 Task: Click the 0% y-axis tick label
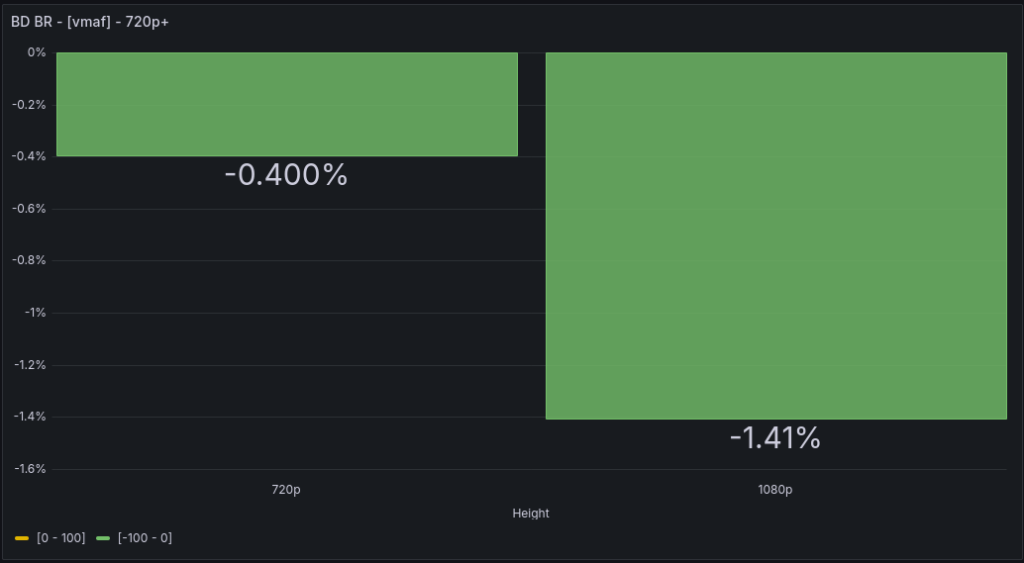(x=37, y=52)
